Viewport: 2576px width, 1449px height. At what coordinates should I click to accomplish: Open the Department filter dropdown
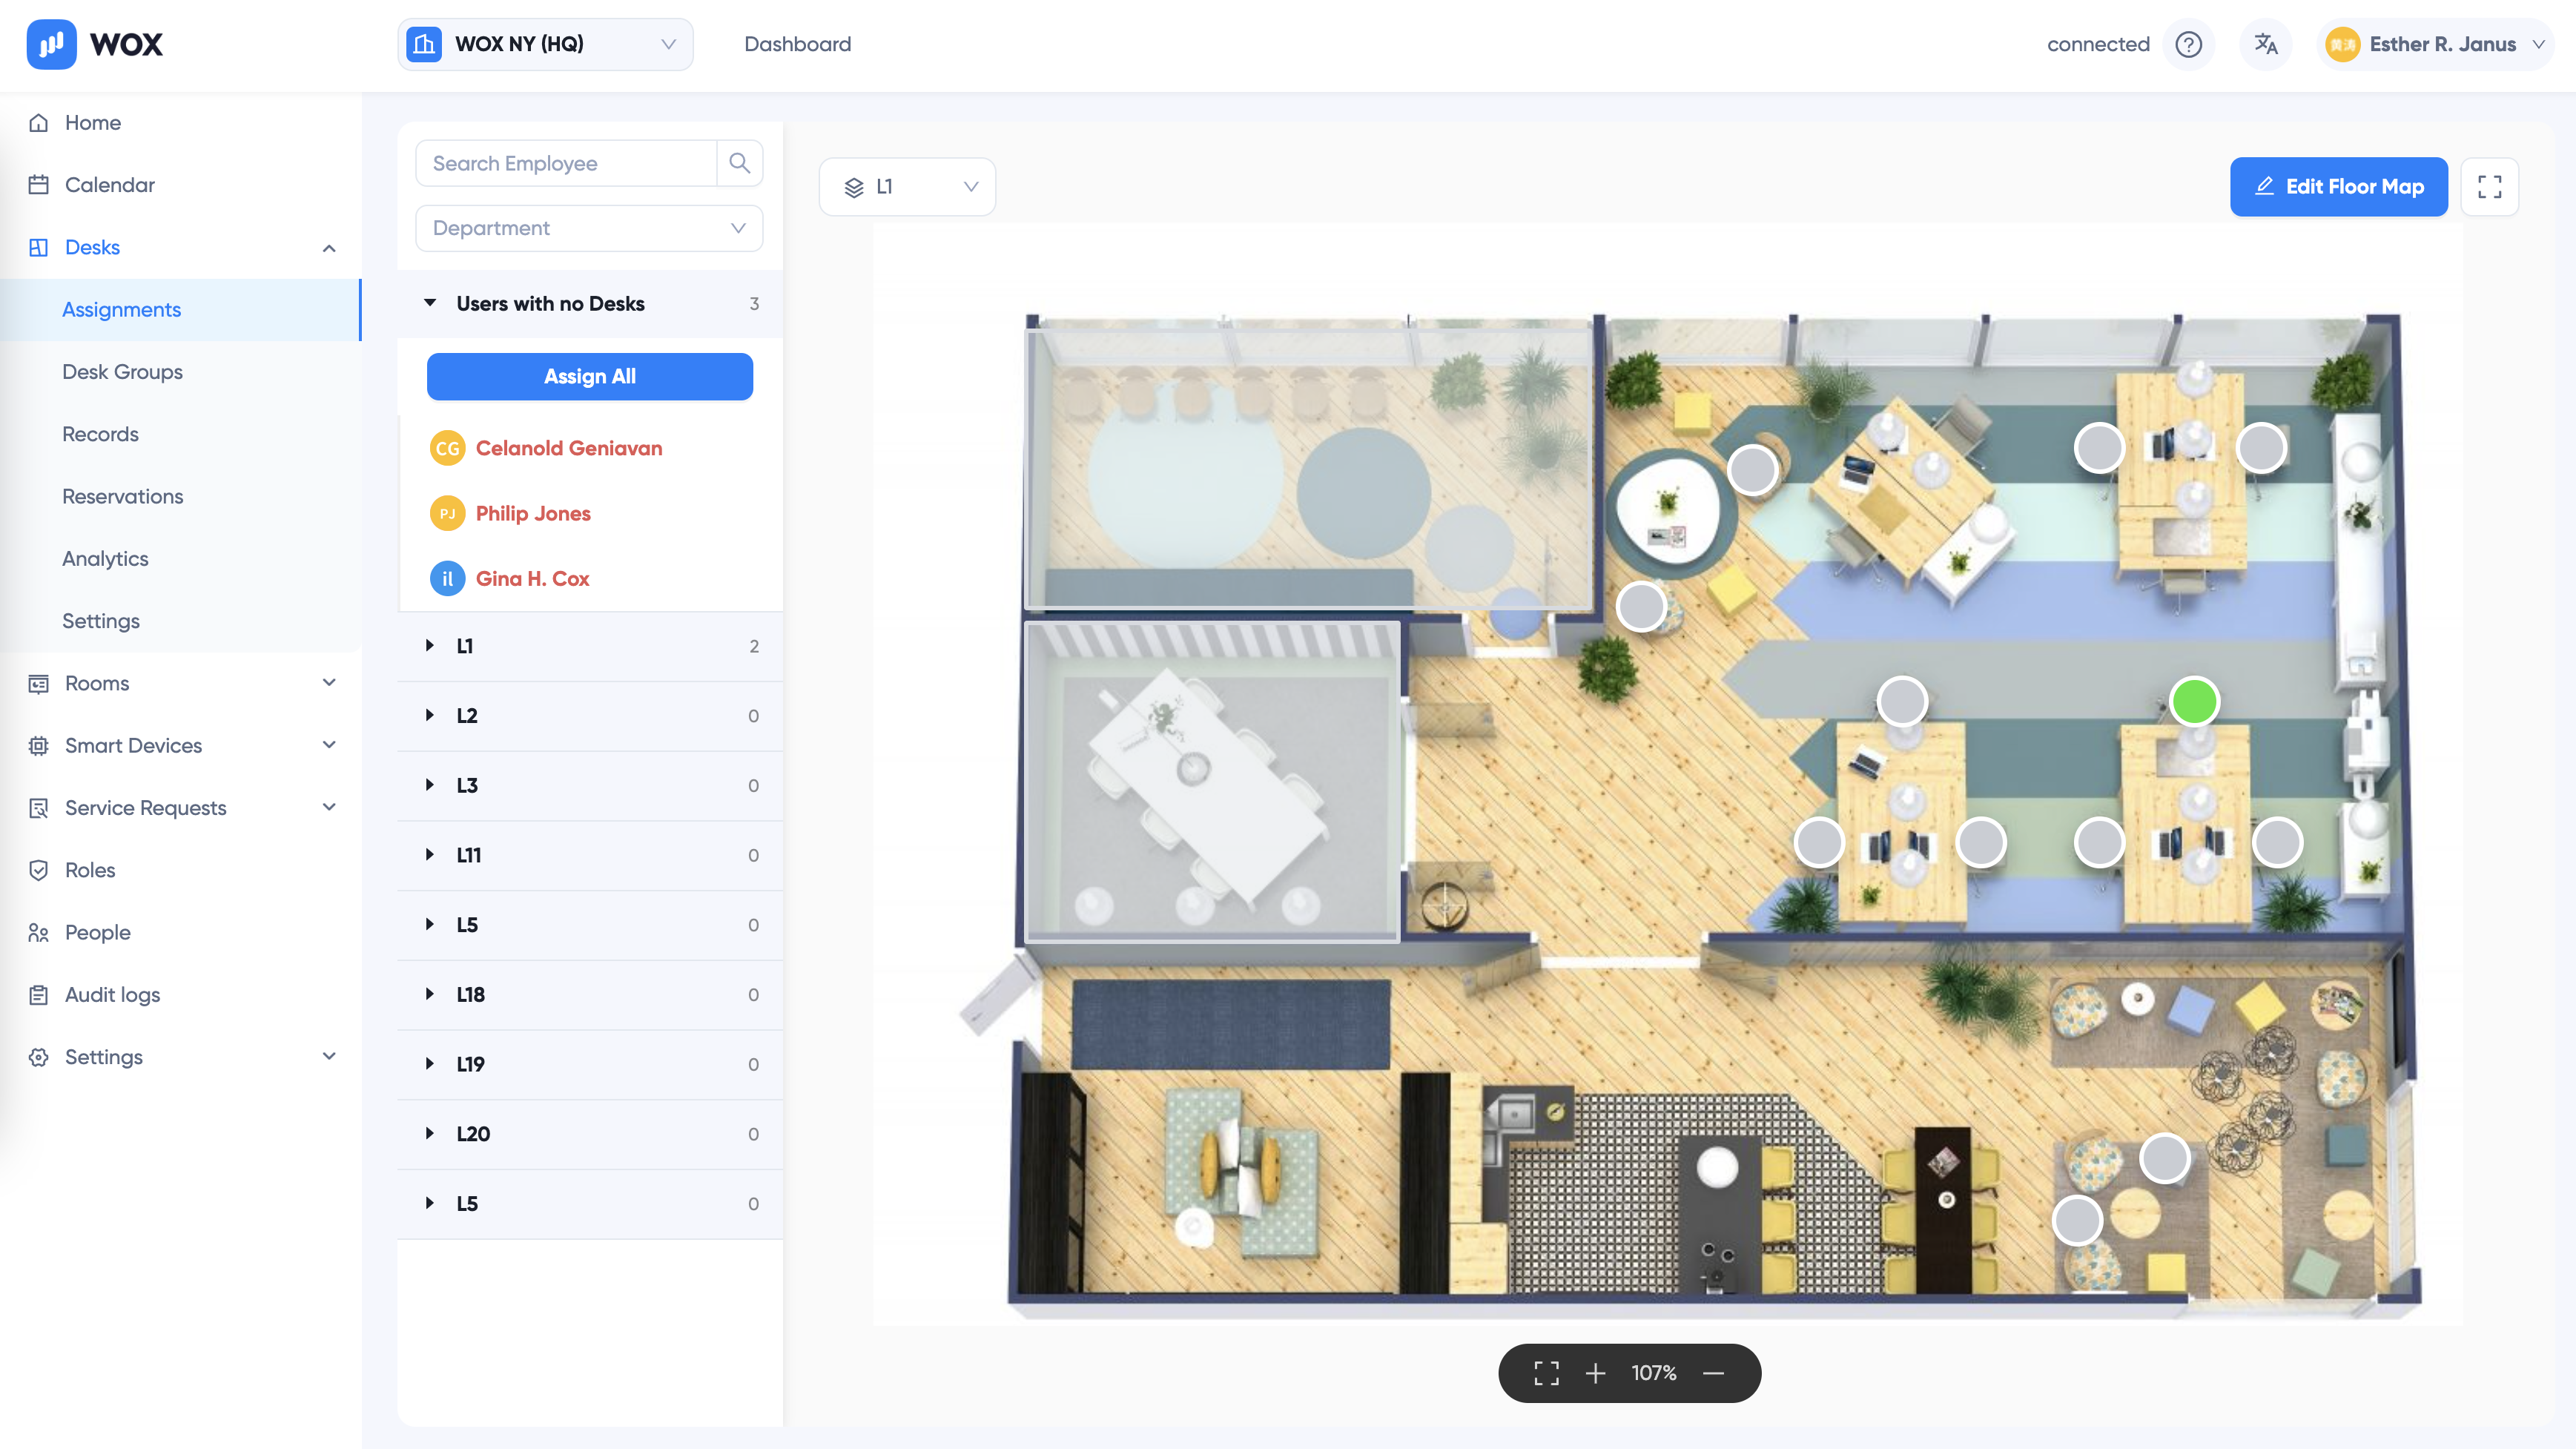coord(589,228)
